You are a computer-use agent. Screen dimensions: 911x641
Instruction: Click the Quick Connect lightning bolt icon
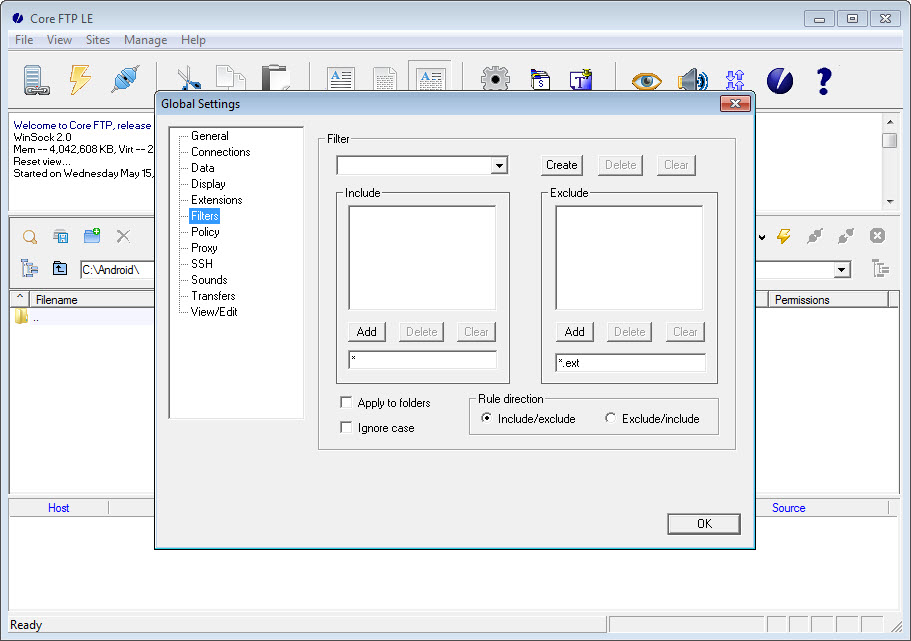pyautogui.click(x=80, y=80)
